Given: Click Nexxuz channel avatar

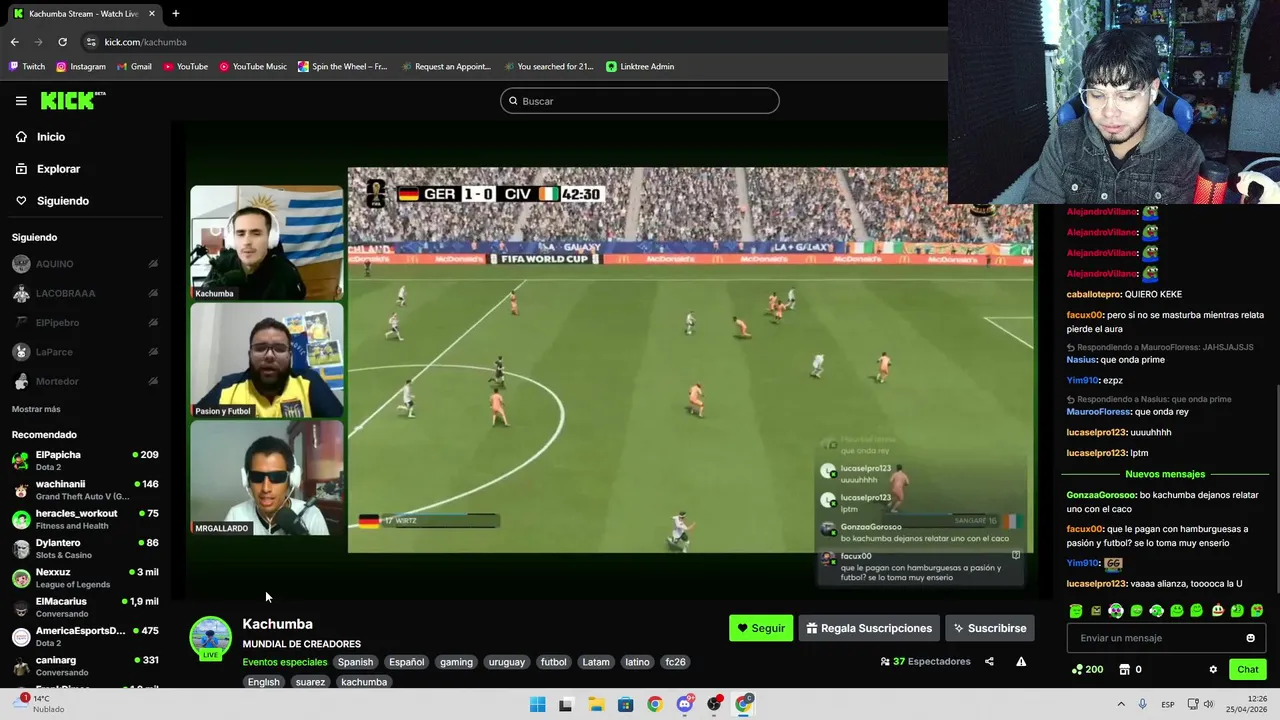Looking at the screenshot, I should coord(21,578).
